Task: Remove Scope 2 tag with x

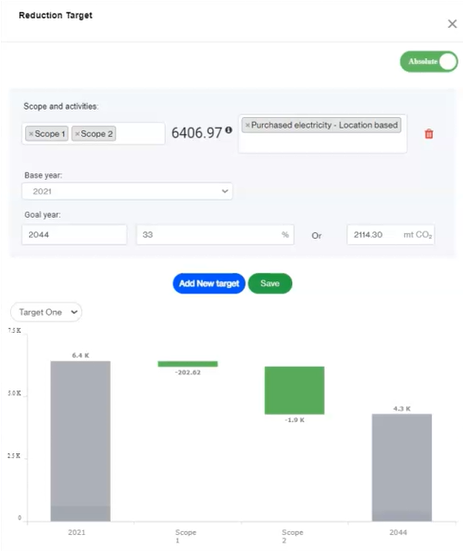Action: (x=77, y=134)
